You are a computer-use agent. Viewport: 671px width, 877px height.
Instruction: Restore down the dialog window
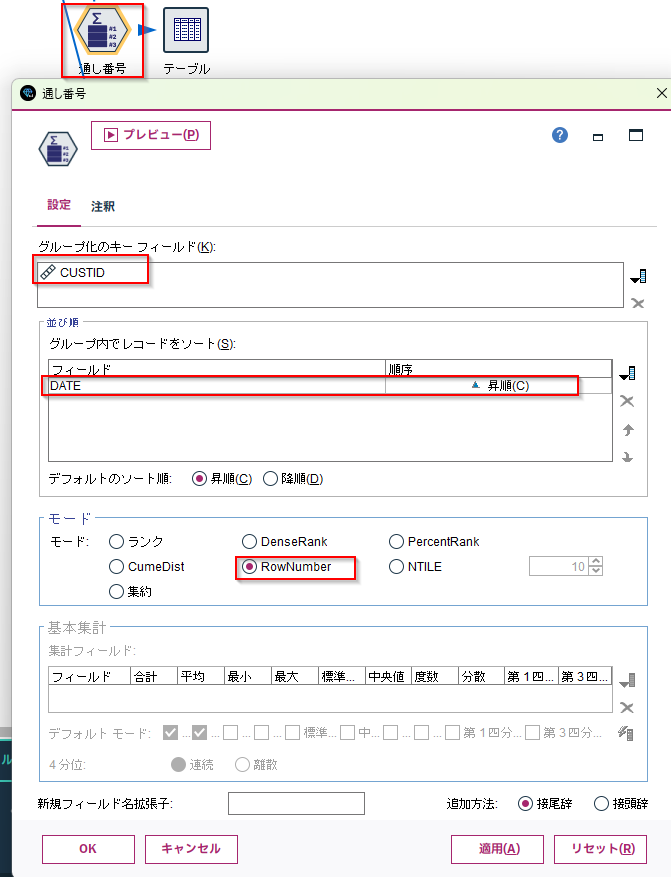[598, 136]
